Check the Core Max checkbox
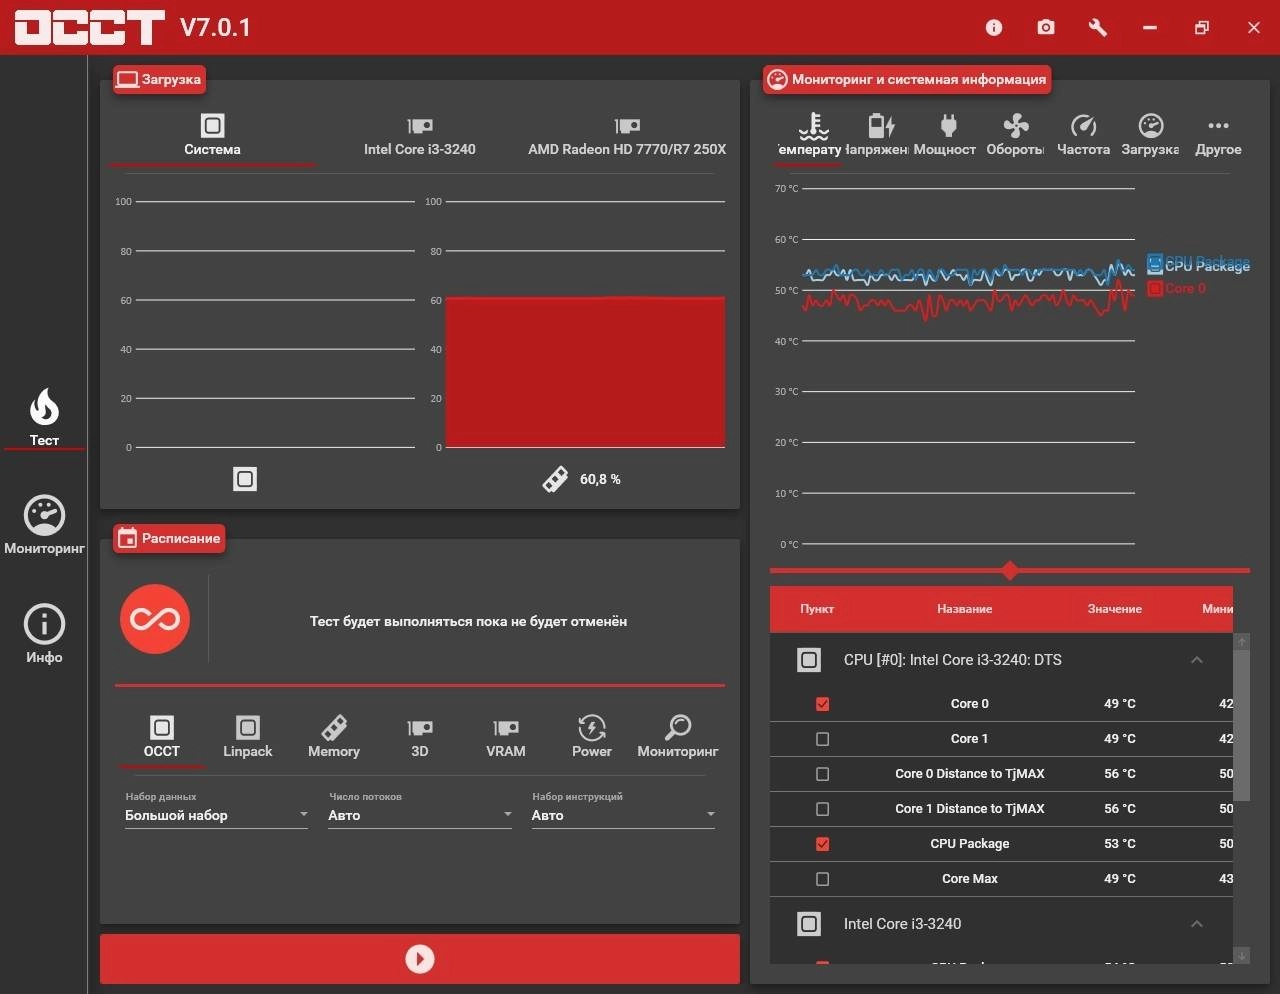This screenshot has height=994, width=1280. click(822, 879)
